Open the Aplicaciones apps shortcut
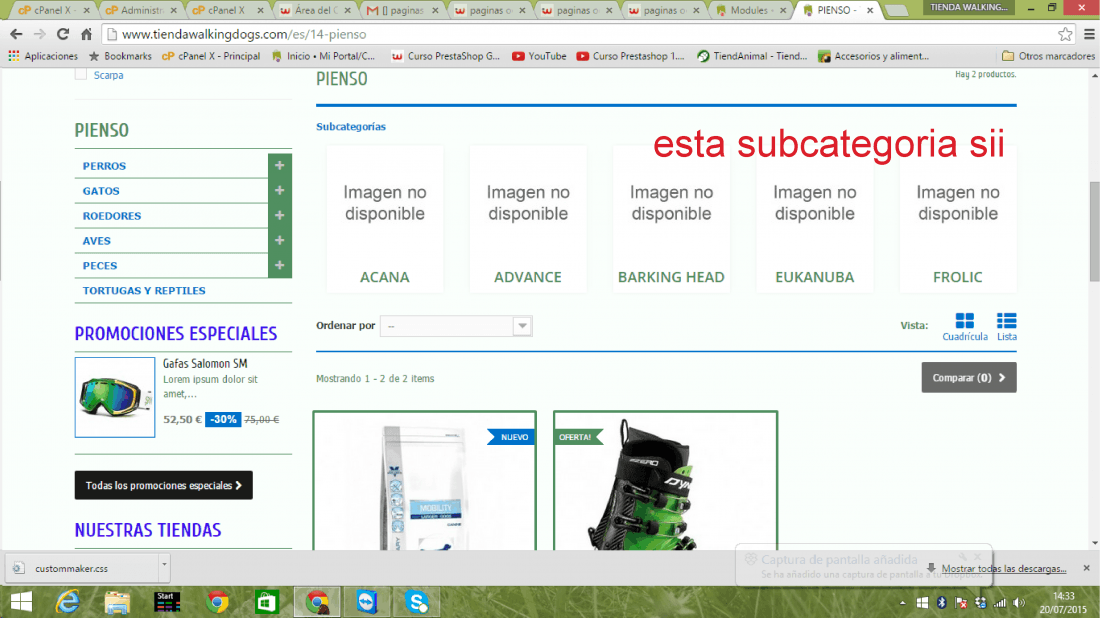Screen dimensions: 1100x618 43,56
